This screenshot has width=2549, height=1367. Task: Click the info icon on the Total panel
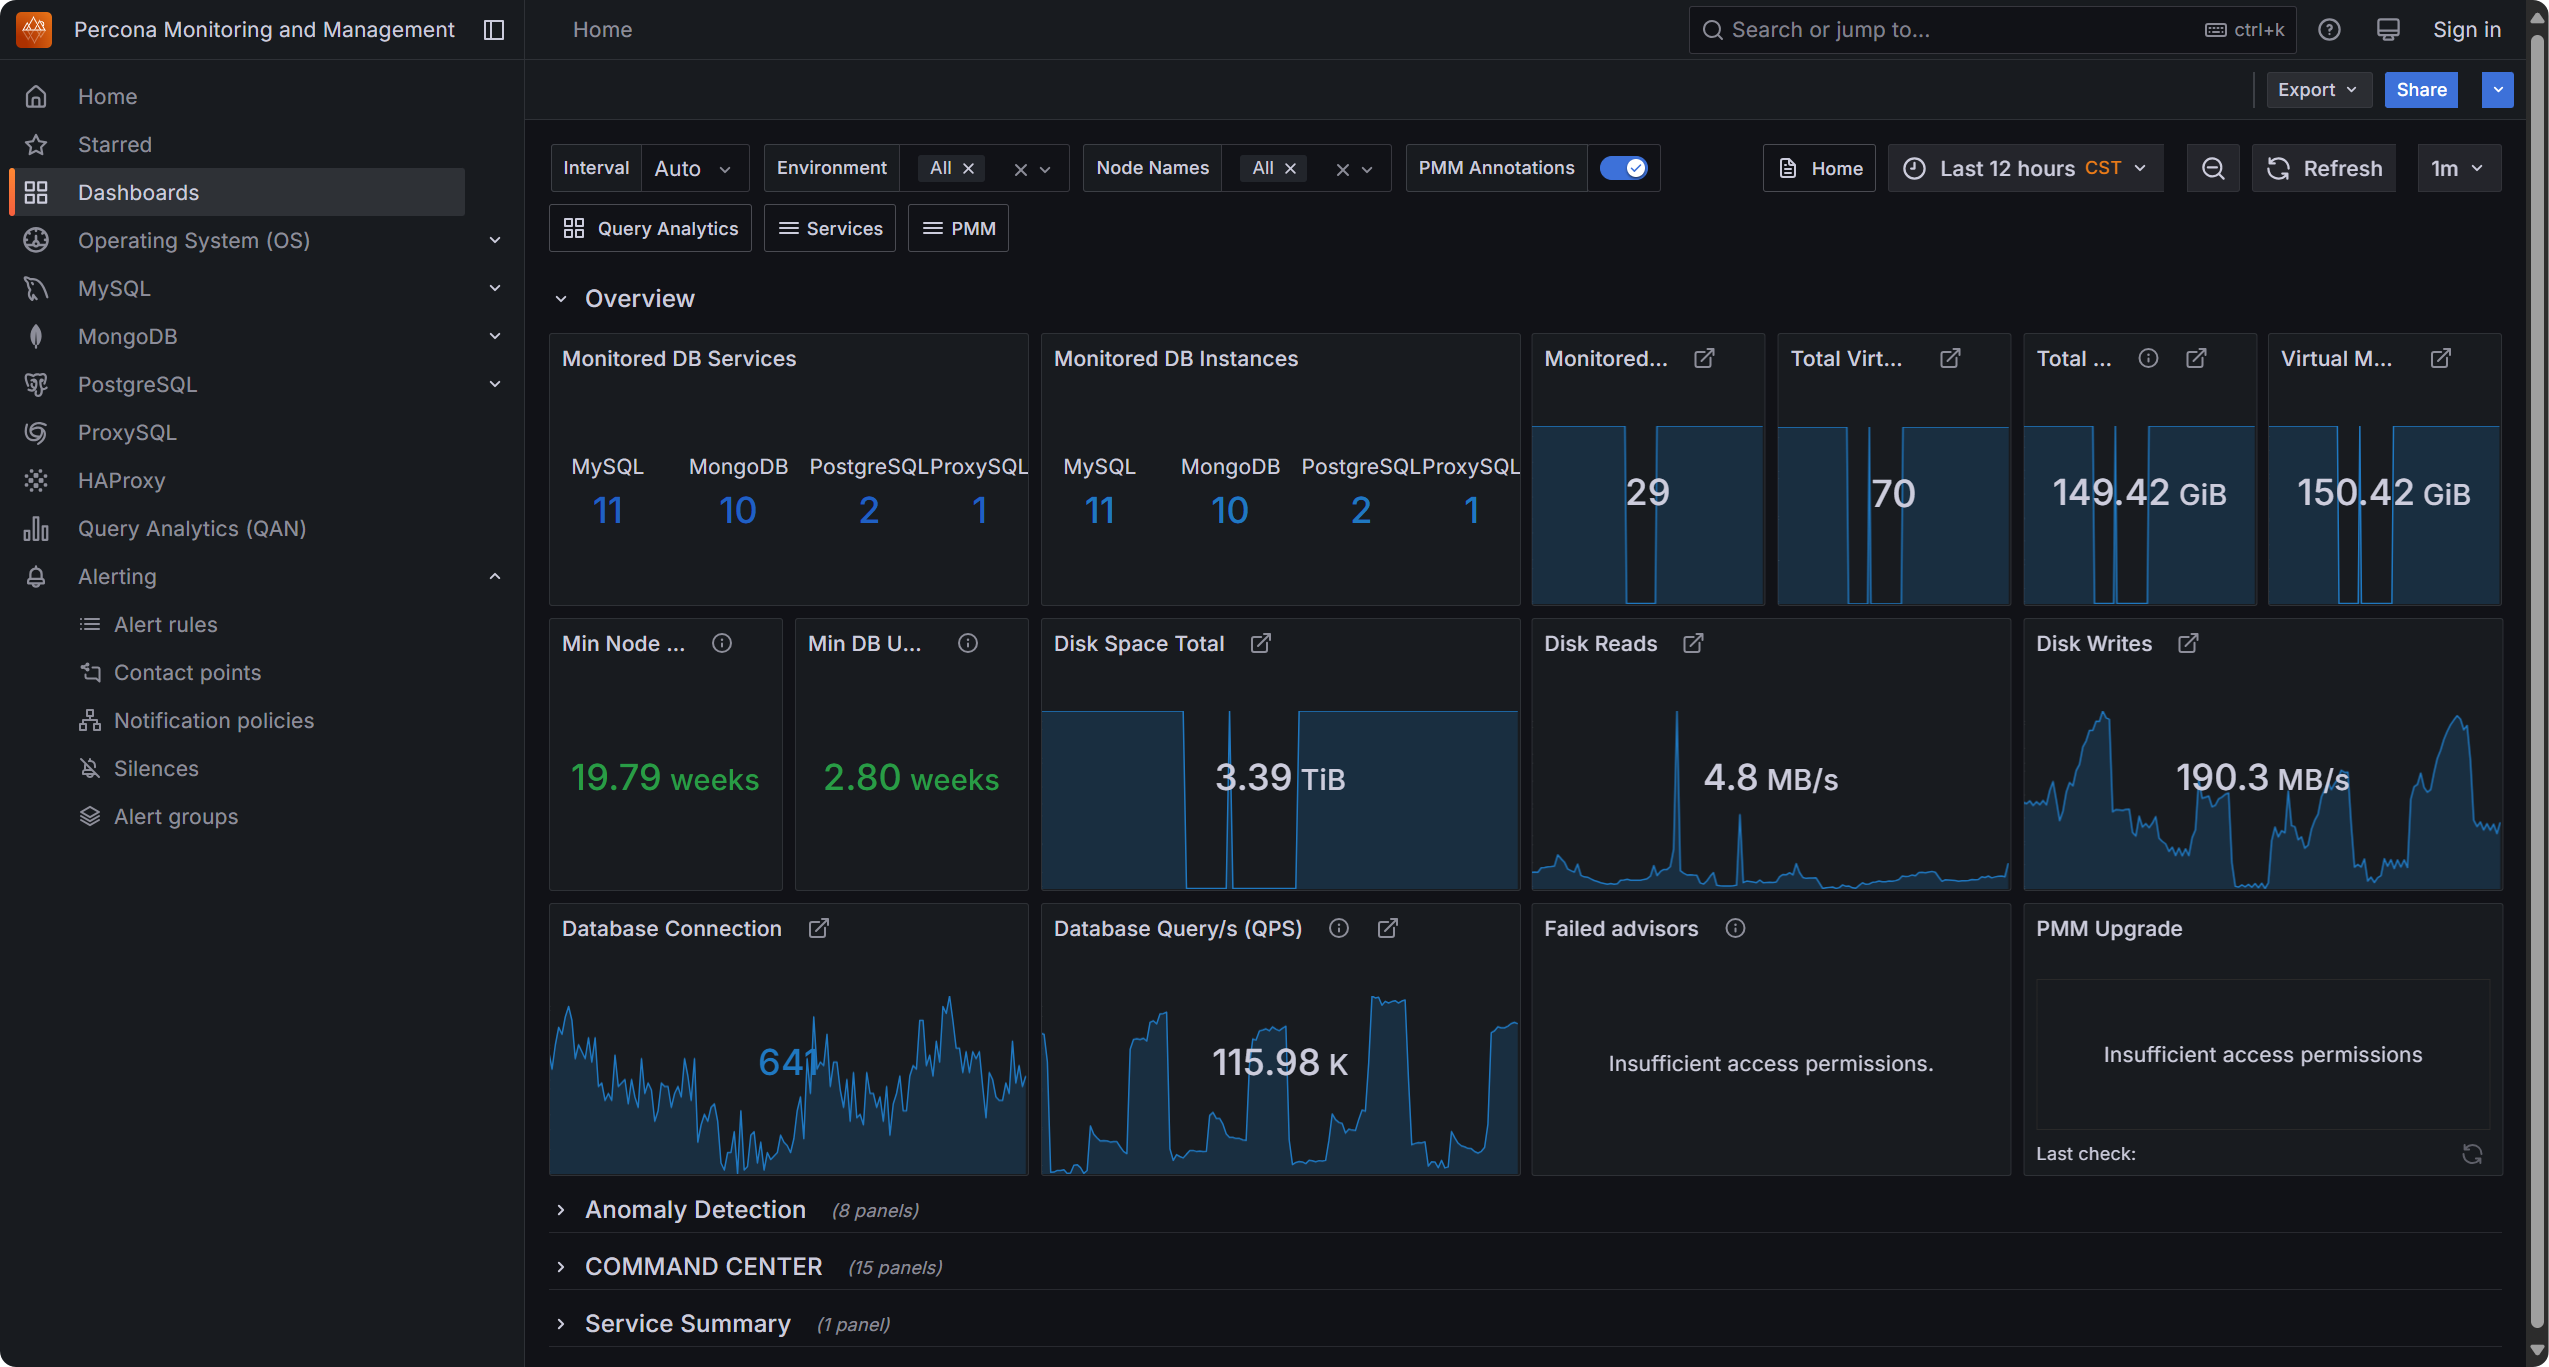[2148, 358]
